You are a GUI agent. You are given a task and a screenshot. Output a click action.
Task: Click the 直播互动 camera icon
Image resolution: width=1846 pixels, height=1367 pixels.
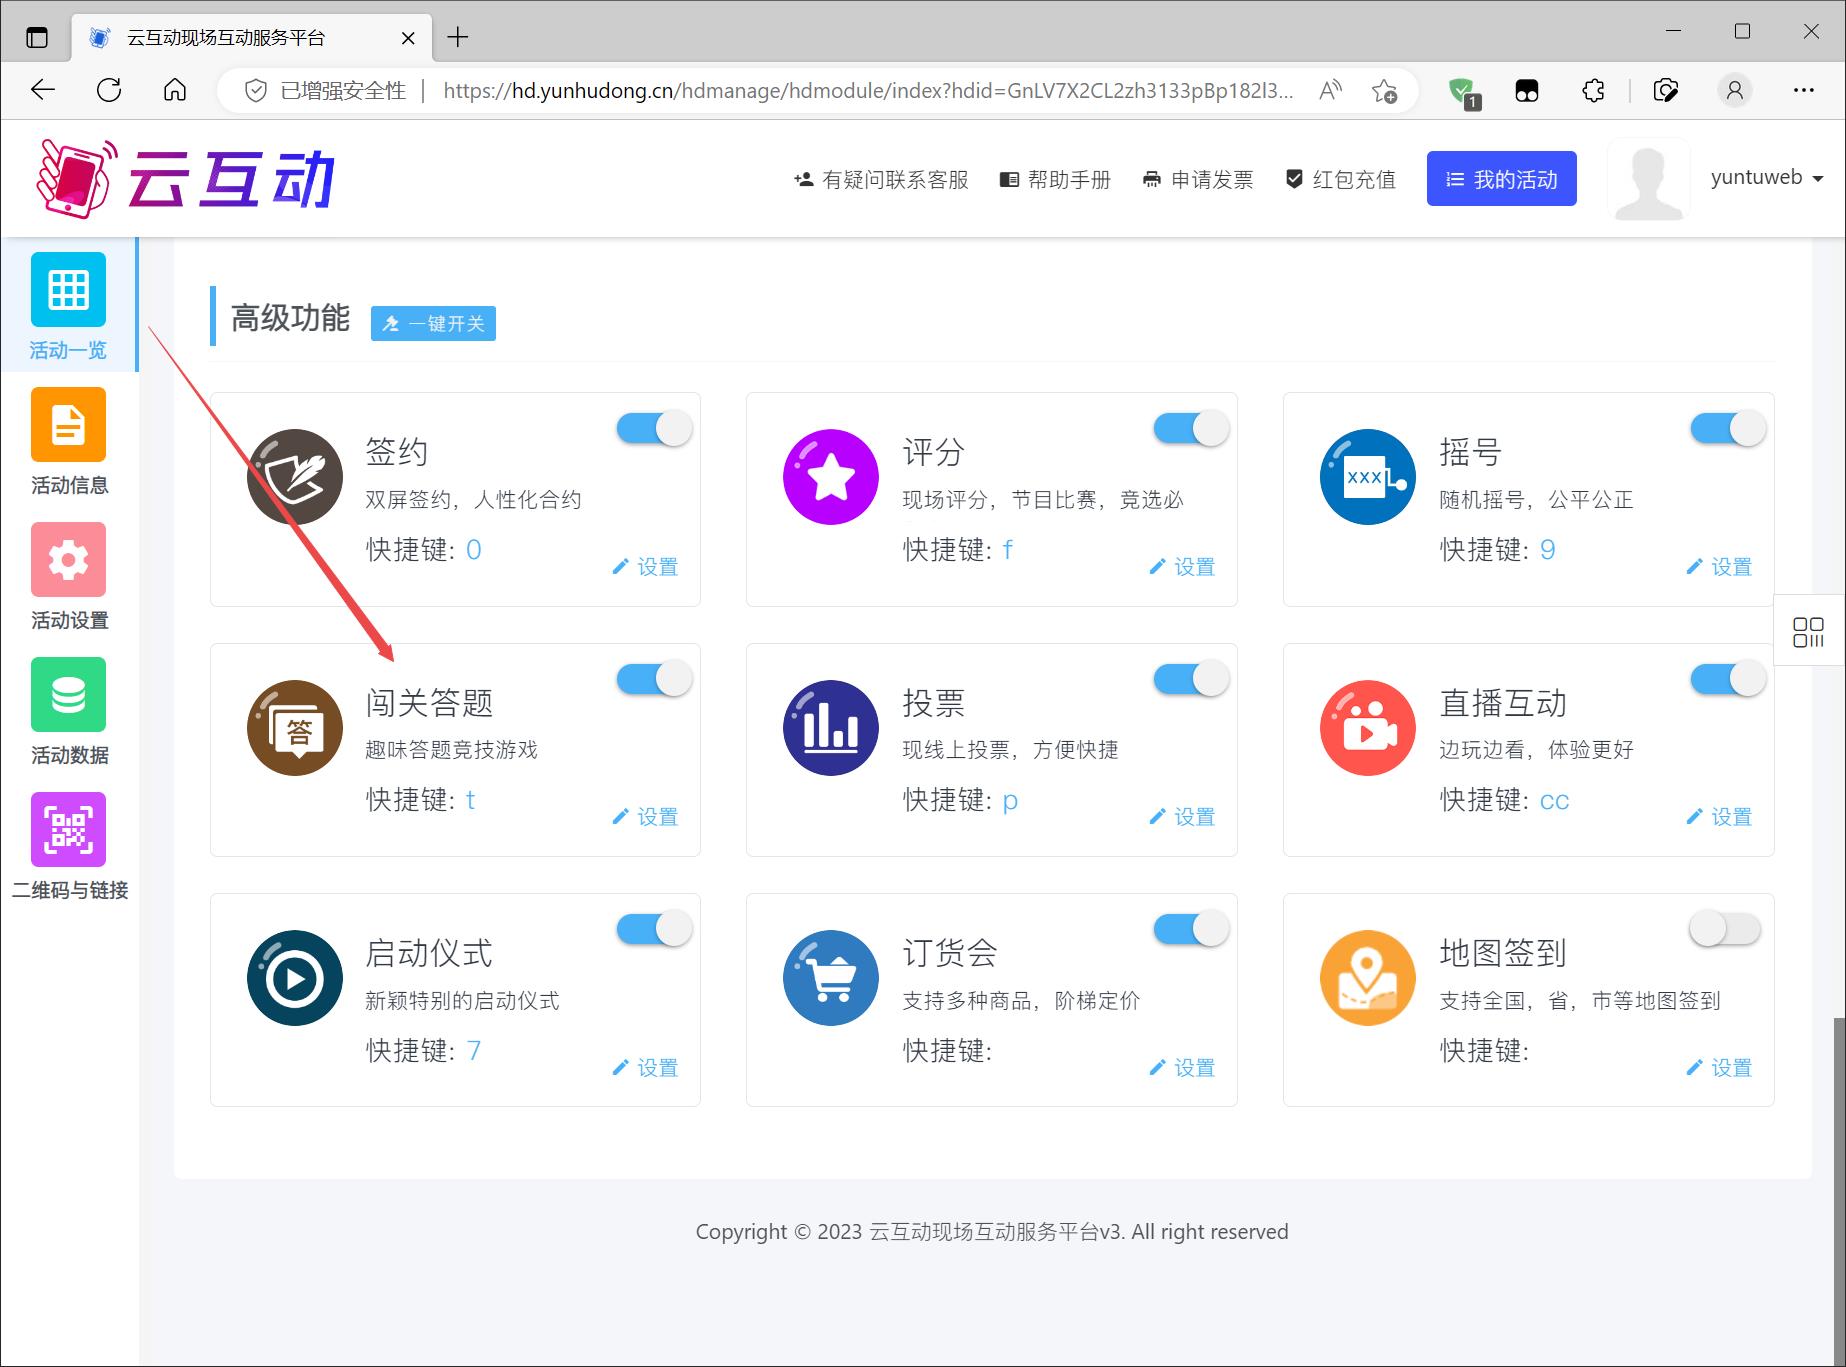click(1367, 728)
